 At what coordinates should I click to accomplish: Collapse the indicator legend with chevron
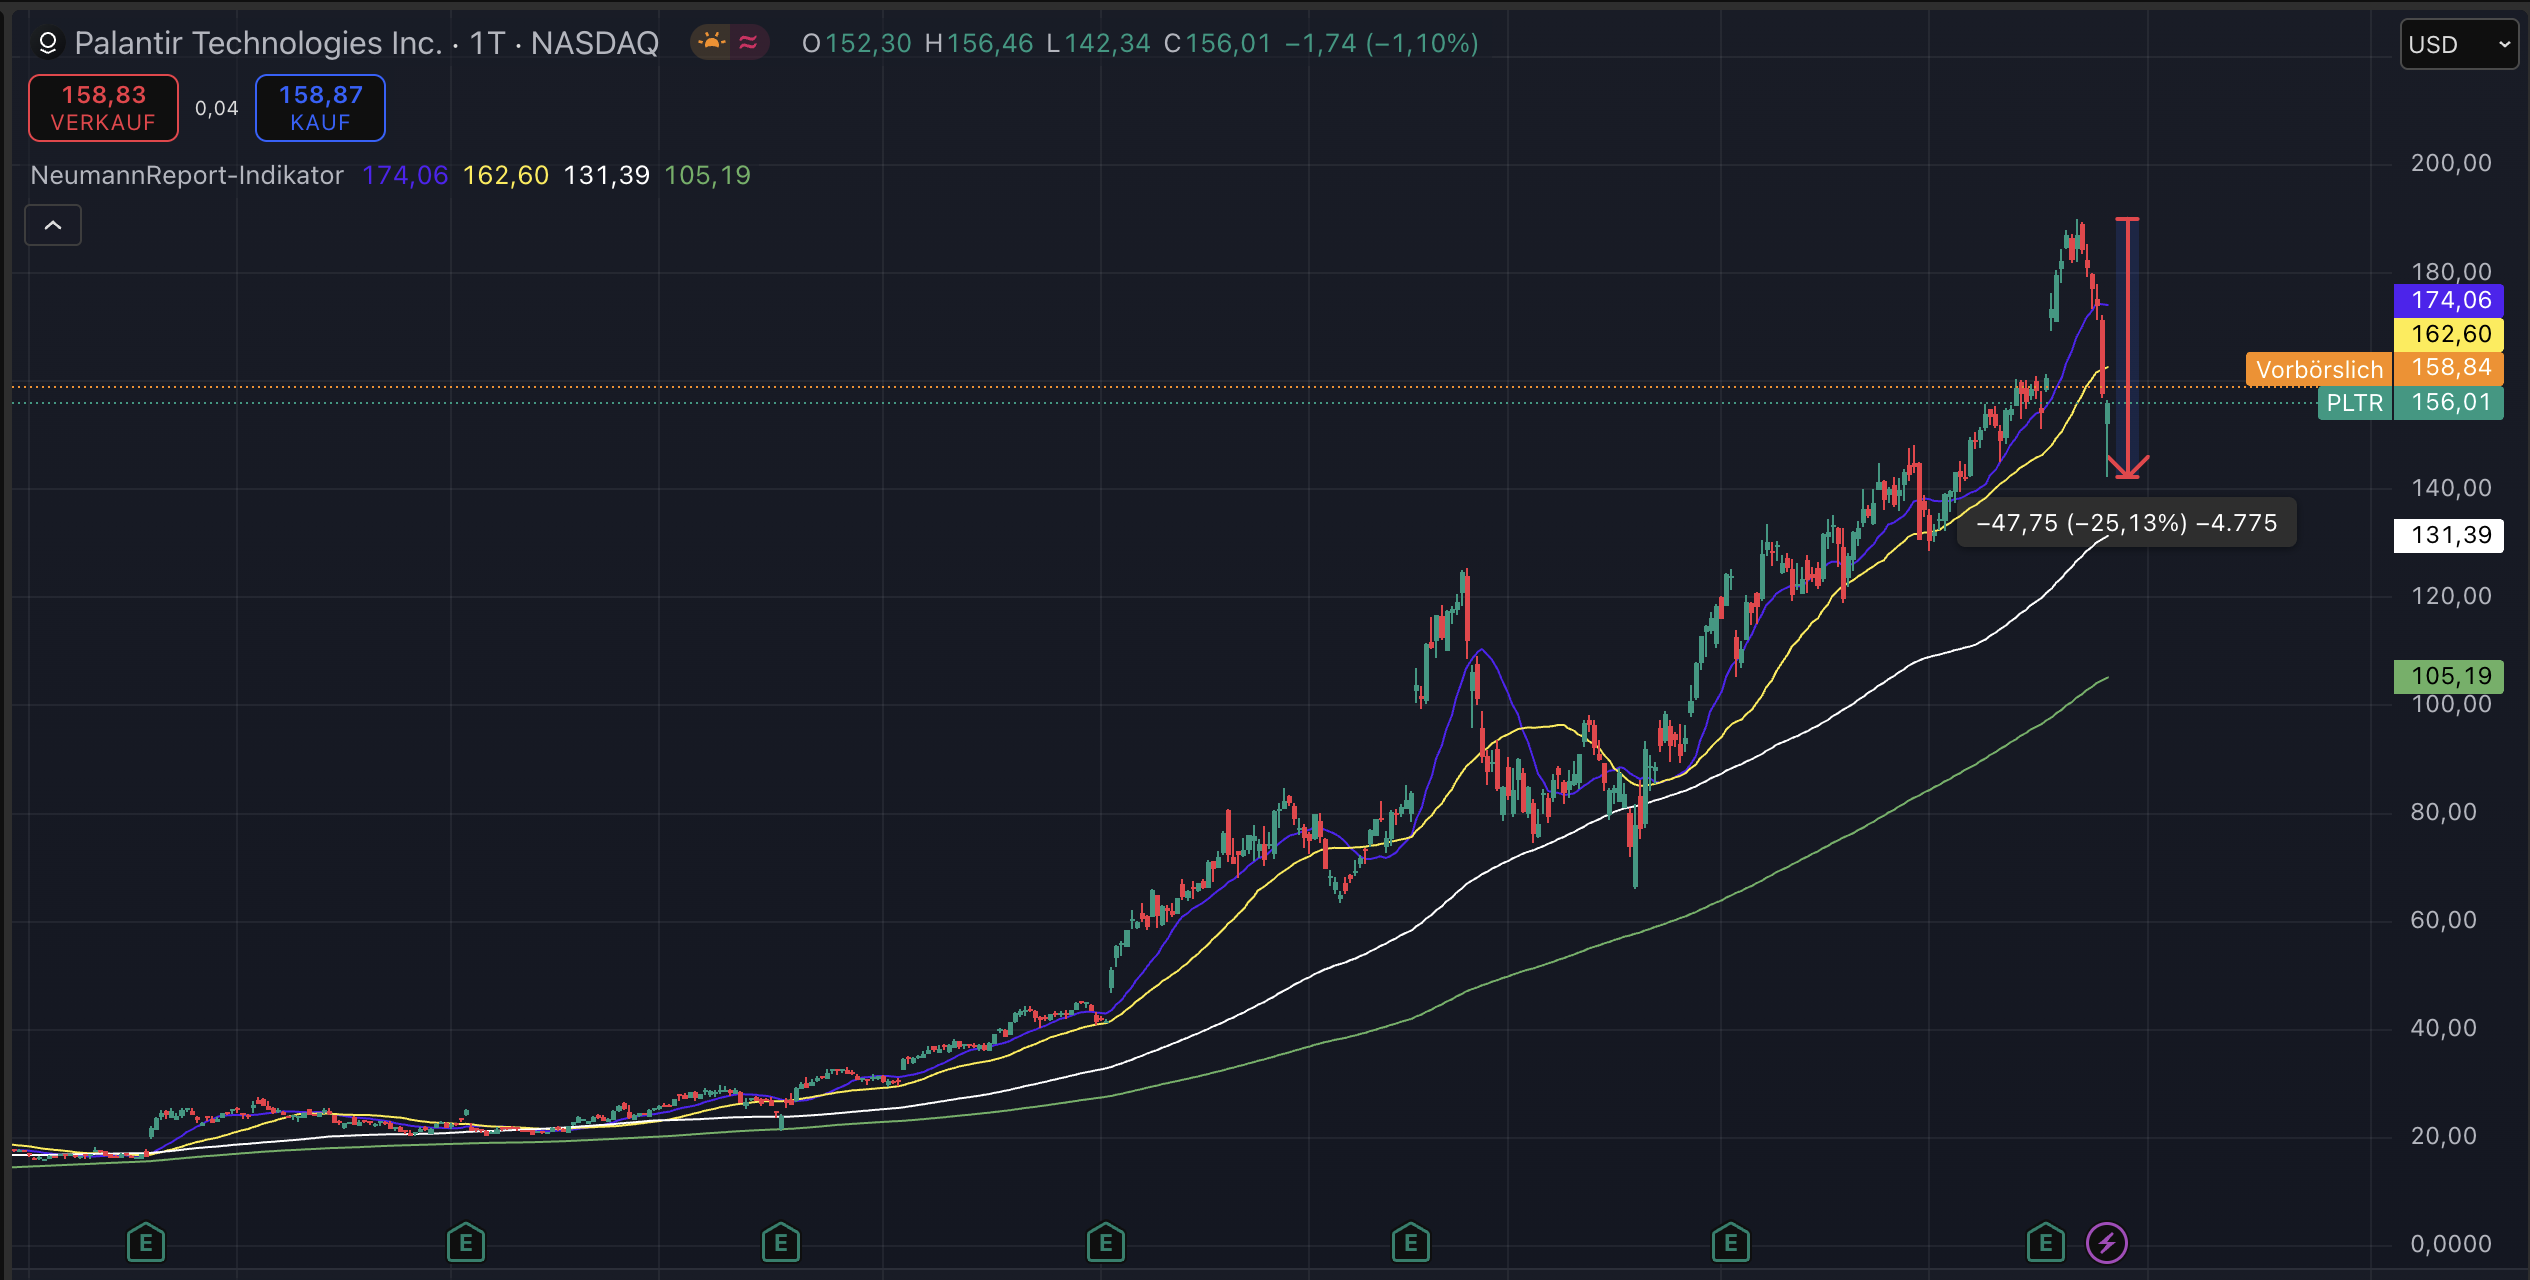point(53,225)
